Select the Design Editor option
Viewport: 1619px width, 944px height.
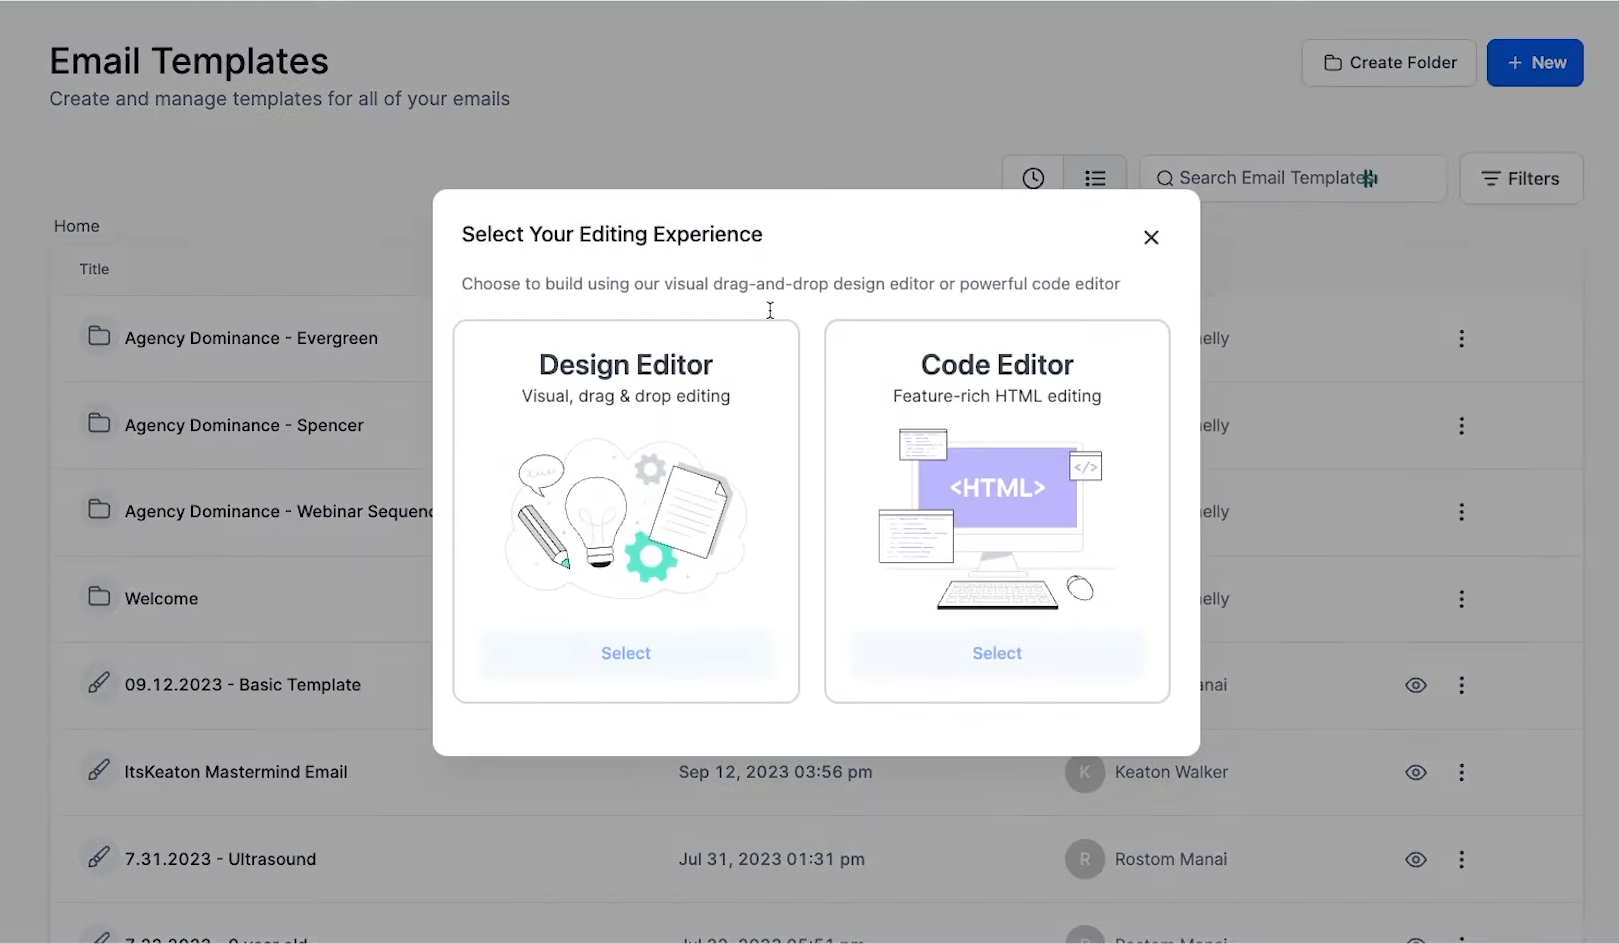[x=626, y=653]
